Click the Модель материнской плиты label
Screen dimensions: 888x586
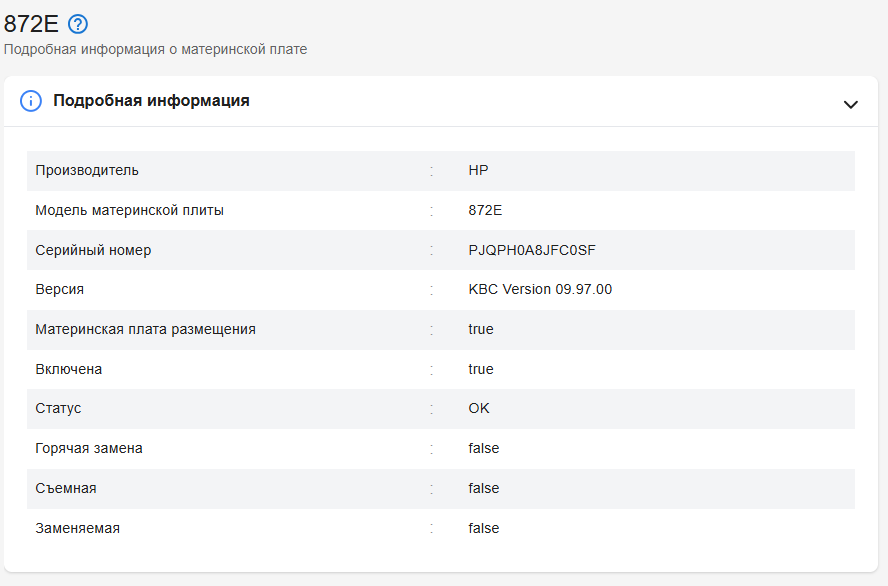tap(129, 211)
